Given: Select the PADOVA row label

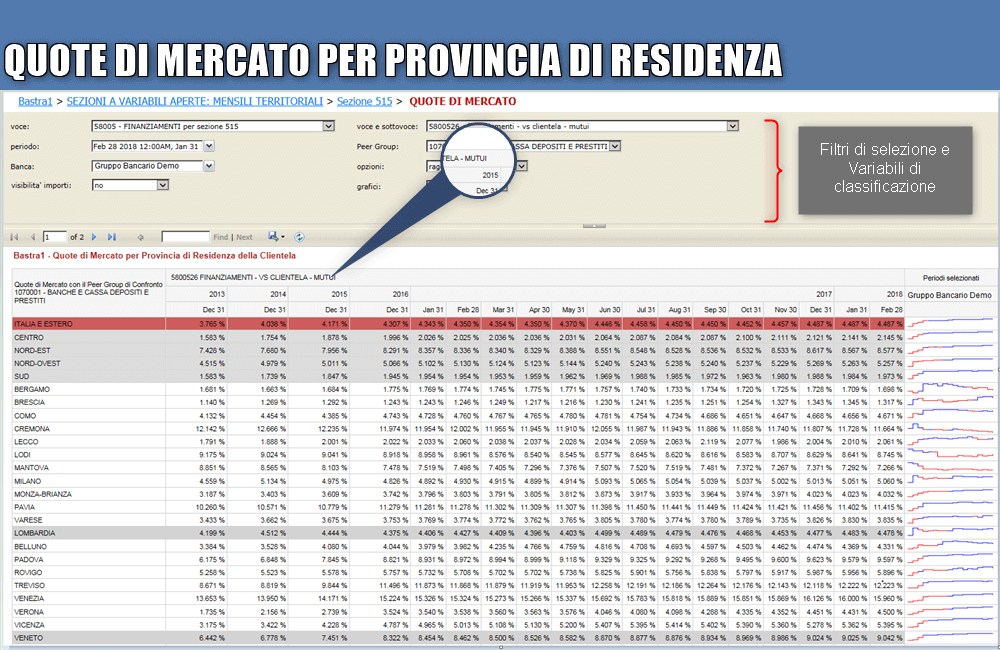Looking at the screenshot, I should (x=29, y=559).
